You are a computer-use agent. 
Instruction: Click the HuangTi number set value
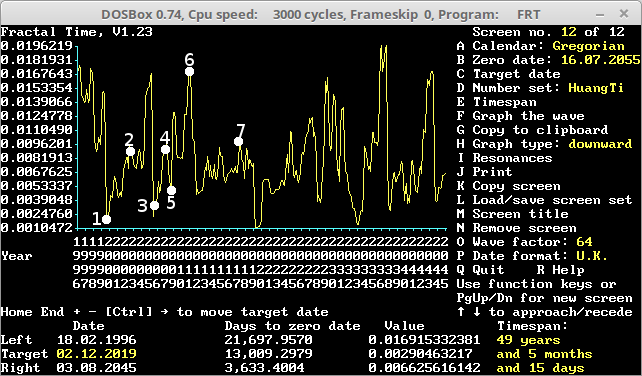pos(596,88)
